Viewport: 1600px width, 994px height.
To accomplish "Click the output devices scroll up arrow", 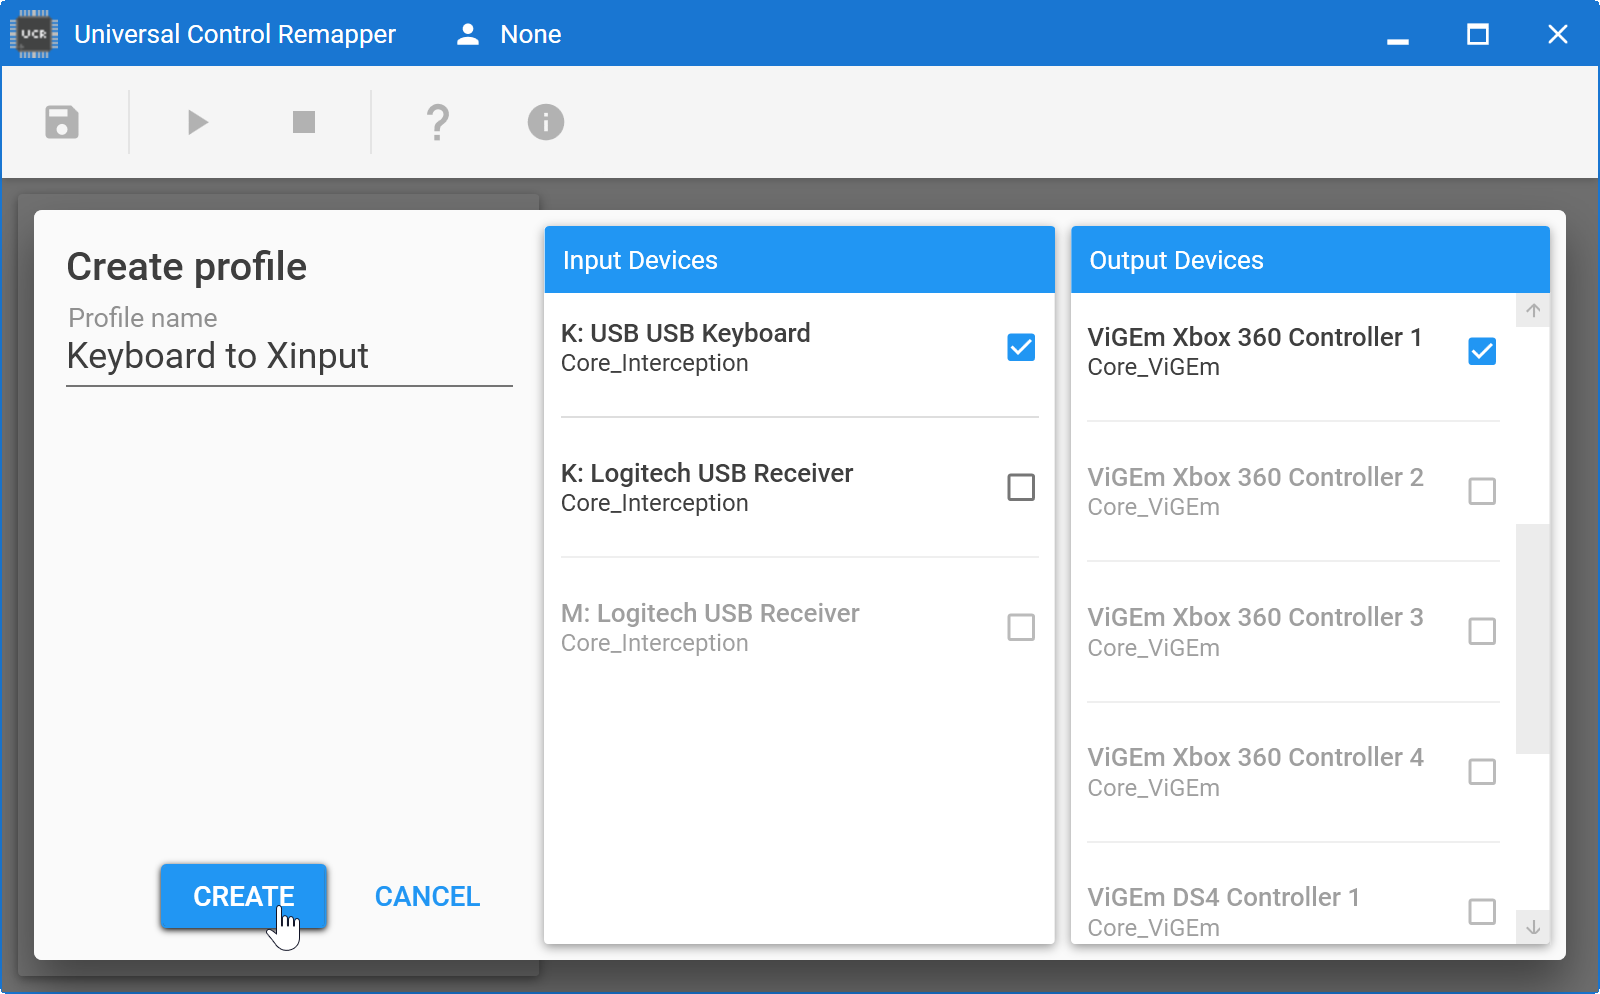I will point(1532,311).
